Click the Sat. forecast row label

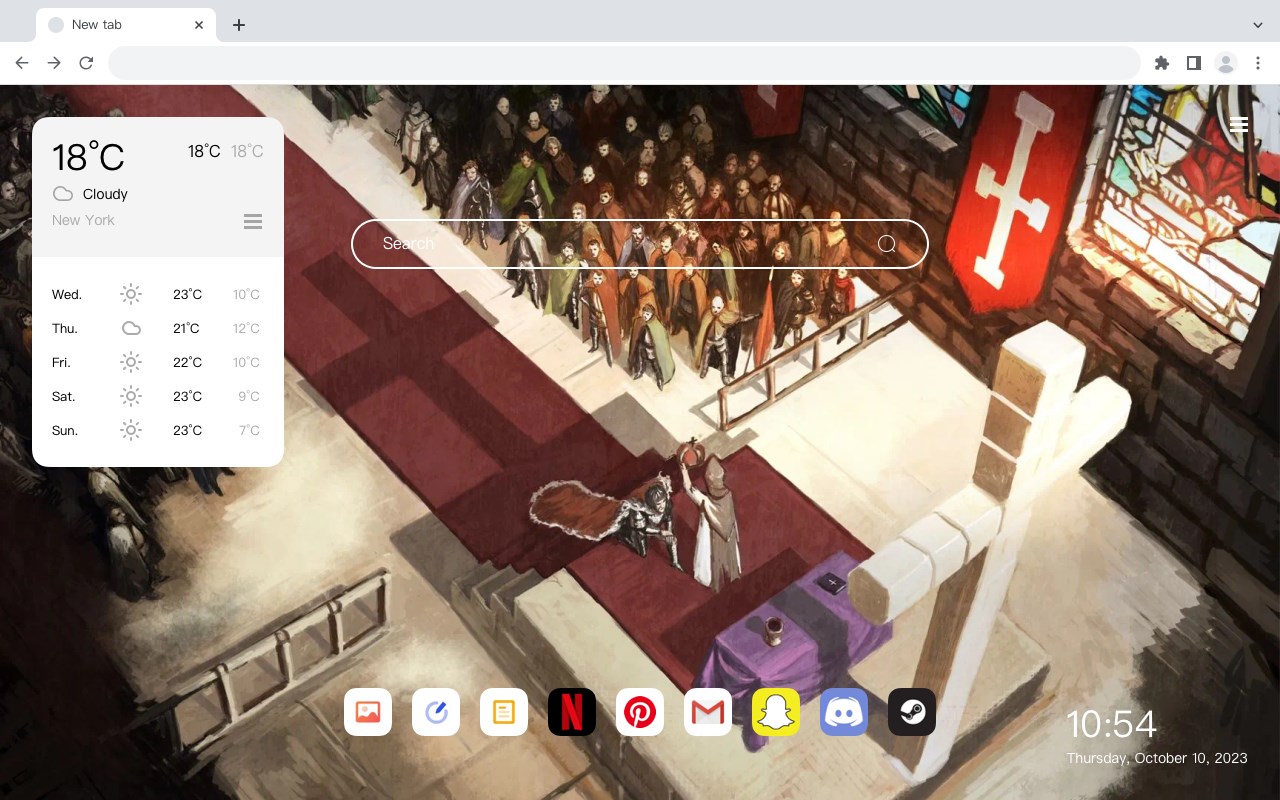click(64, 396)
